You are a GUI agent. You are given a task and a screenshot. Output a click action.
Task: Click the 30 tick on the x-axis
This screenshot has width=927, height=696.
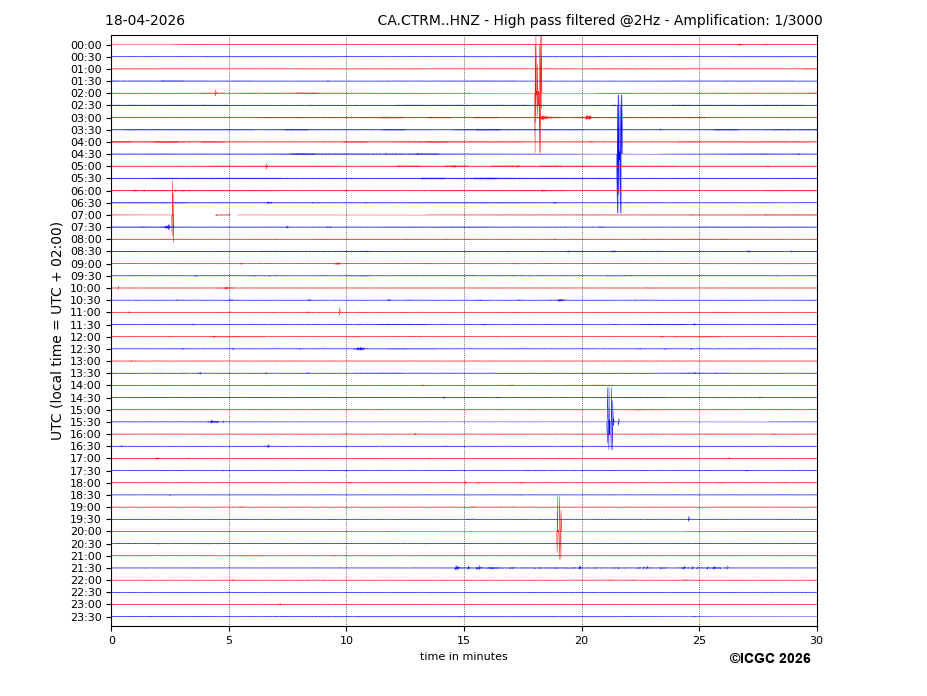[816, 640]
